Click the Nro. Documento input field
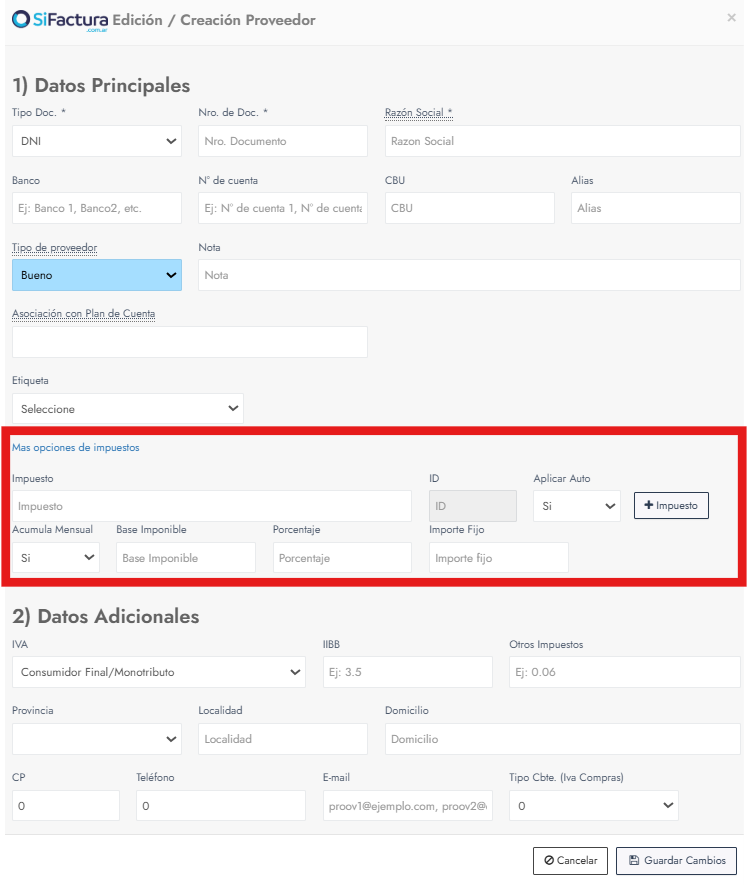Screen dimensions: 747x885 point(283,141)
